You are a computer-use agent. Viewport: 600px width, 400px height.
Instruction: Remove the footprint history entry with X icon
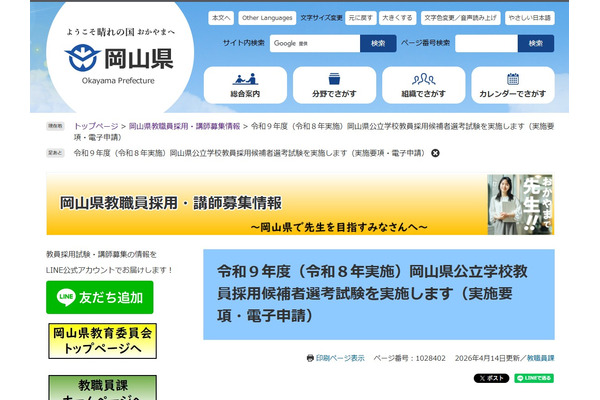coord(435,153)
